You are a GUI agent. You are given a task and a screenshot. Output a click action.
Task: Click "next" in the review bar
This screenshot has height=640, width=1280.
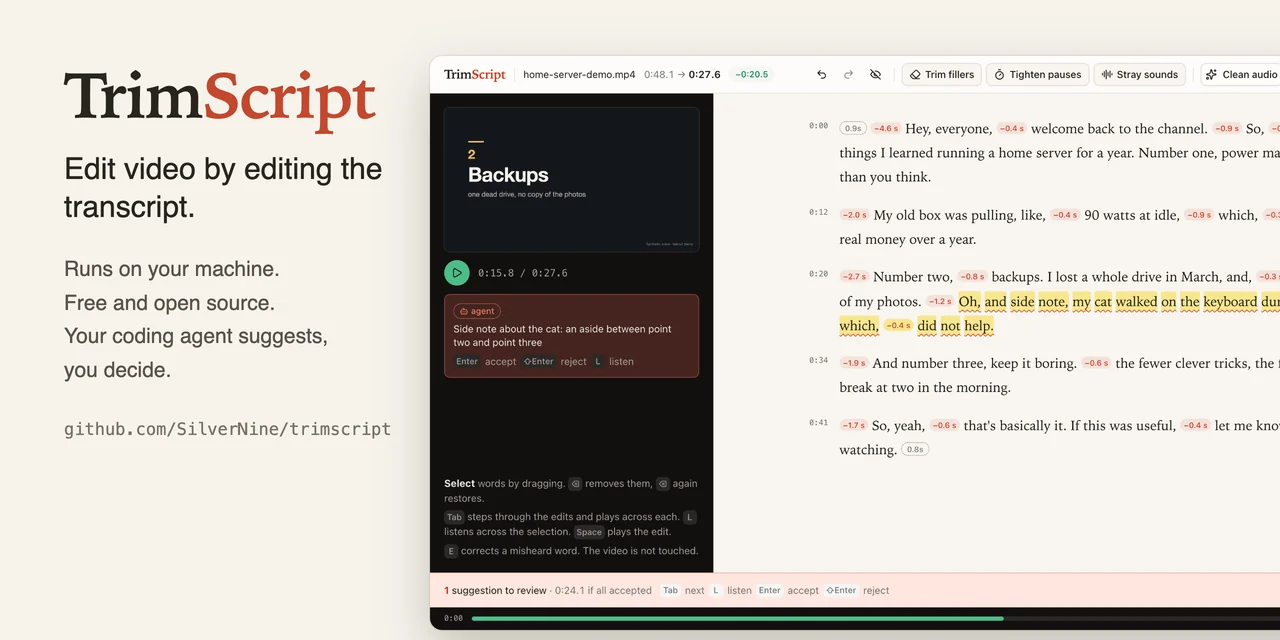click(694, 590)
